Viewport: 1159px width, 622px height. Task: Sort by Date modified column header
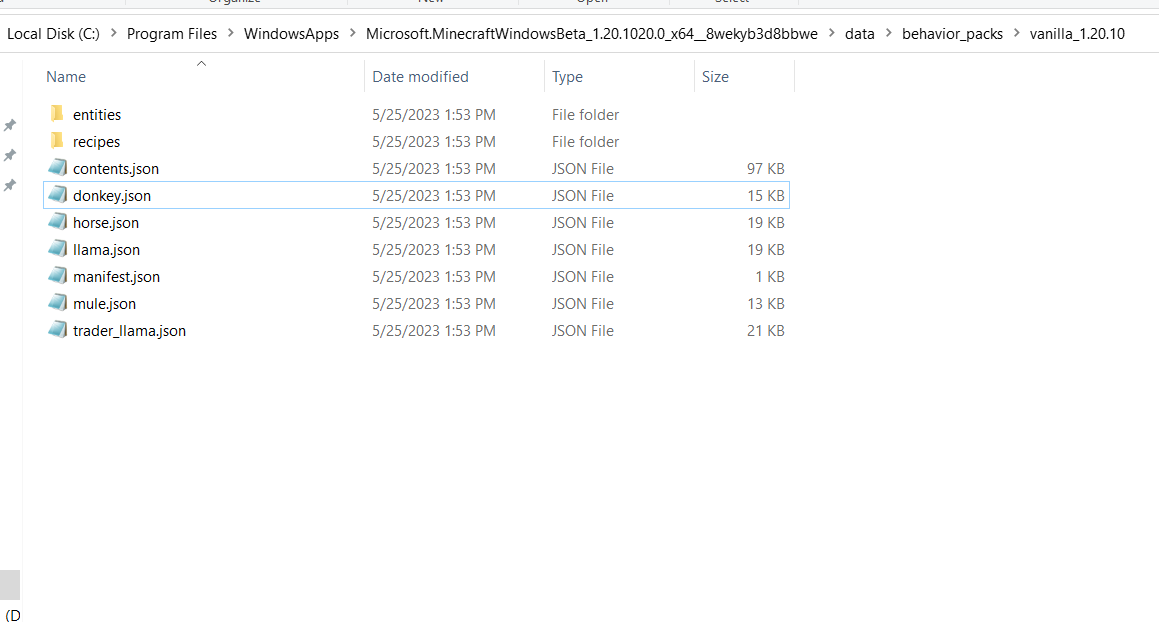tap(420, 77)
